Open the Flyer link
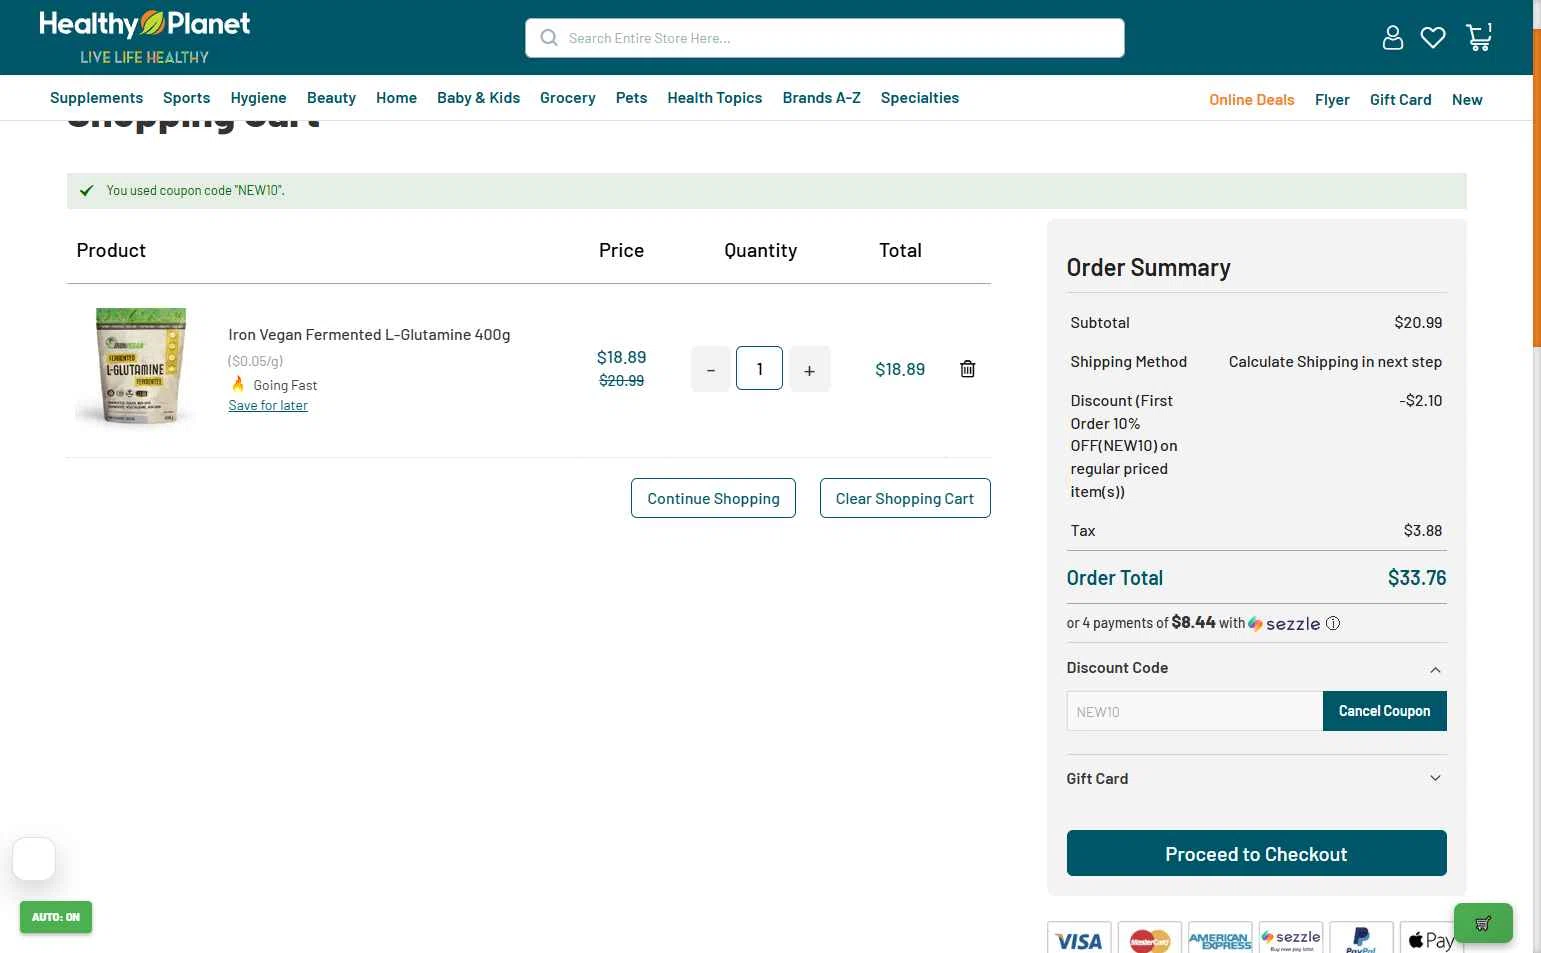The height and width of the screenshot is (953, 1541). tap(1332, 100)
